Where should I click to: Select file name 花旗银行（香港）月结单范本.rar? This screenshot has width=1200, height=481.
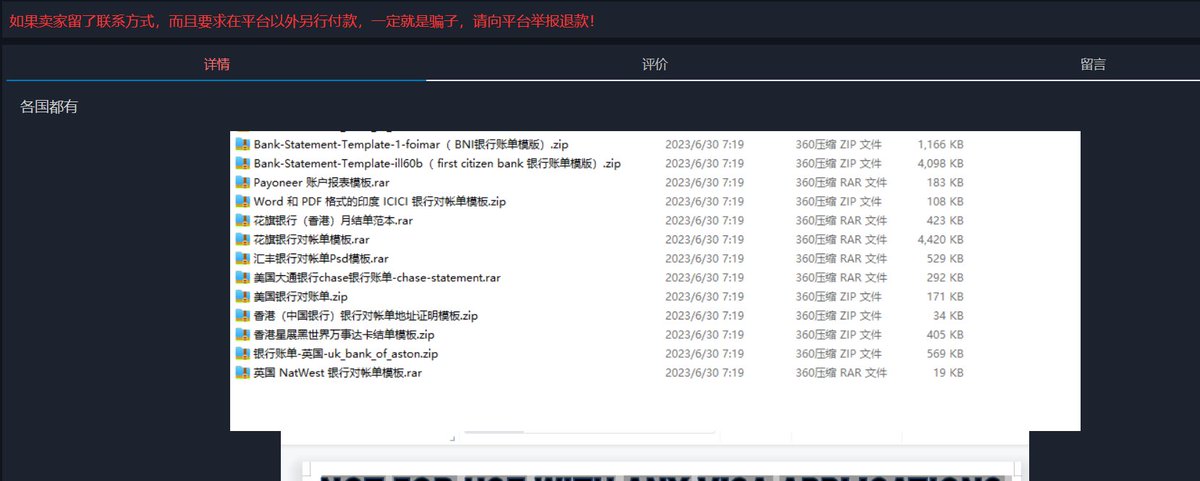click(333, 220)
